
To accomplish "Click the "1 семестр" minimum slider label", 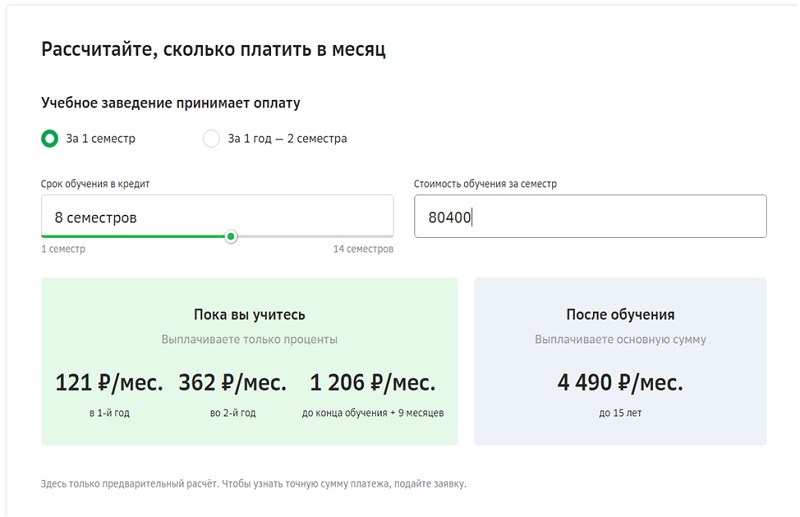I will tap(63, 249).
